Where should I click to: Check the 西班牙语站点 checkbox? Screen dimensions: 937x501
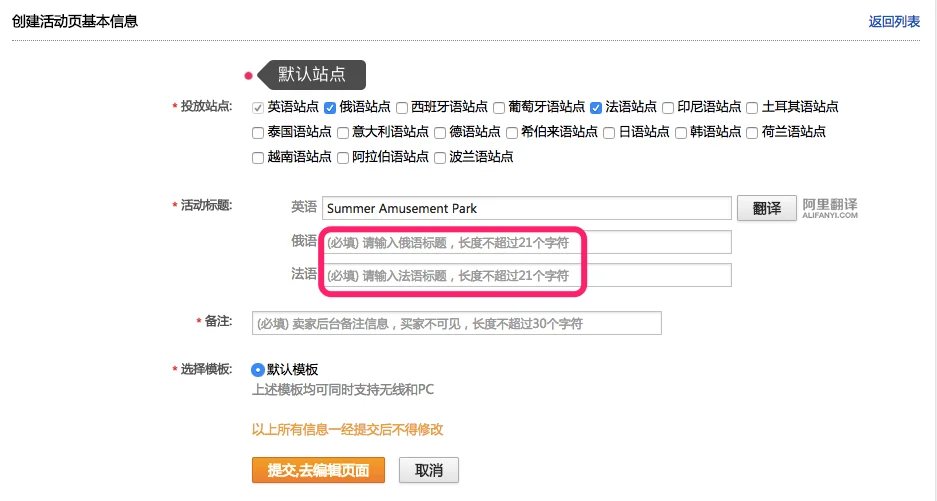point(402,108)
